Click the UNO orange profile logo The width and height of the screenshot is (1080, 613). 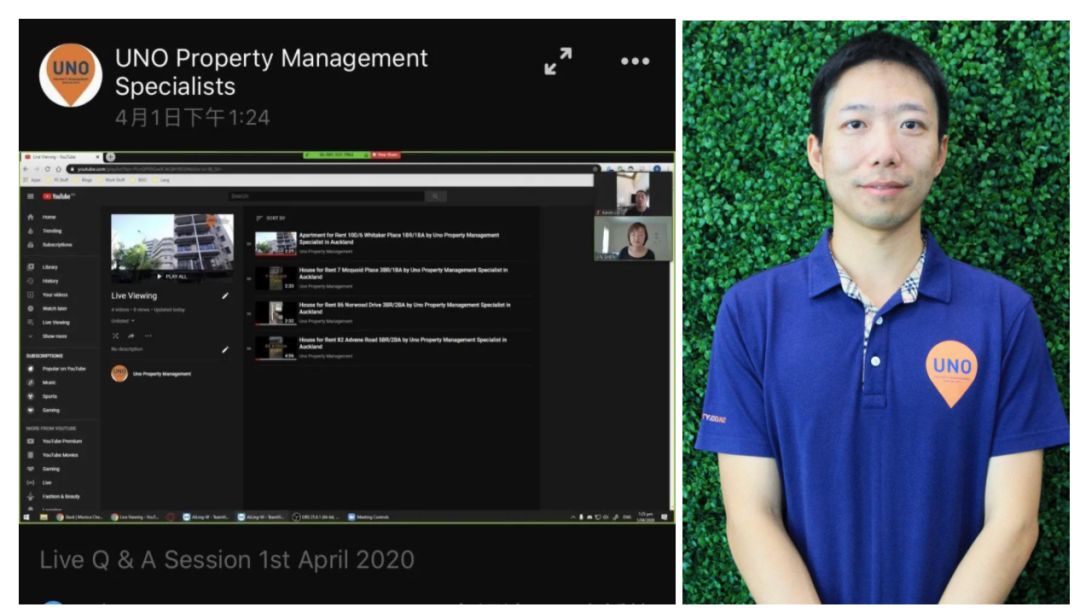coord(70,75)
